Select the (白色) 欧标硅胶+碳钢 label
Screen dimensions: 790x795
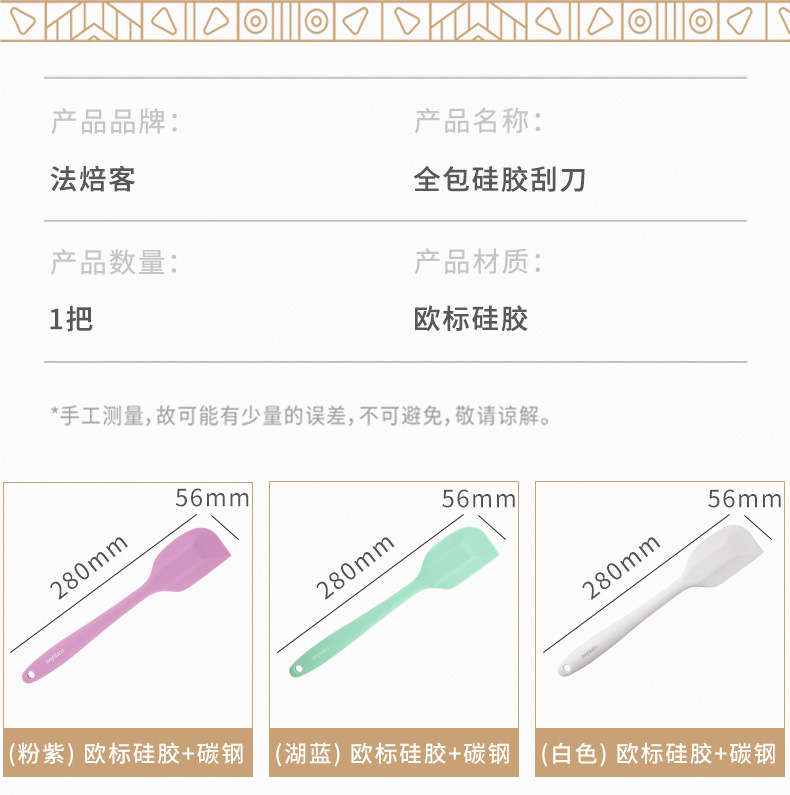[x=659, y=754]
